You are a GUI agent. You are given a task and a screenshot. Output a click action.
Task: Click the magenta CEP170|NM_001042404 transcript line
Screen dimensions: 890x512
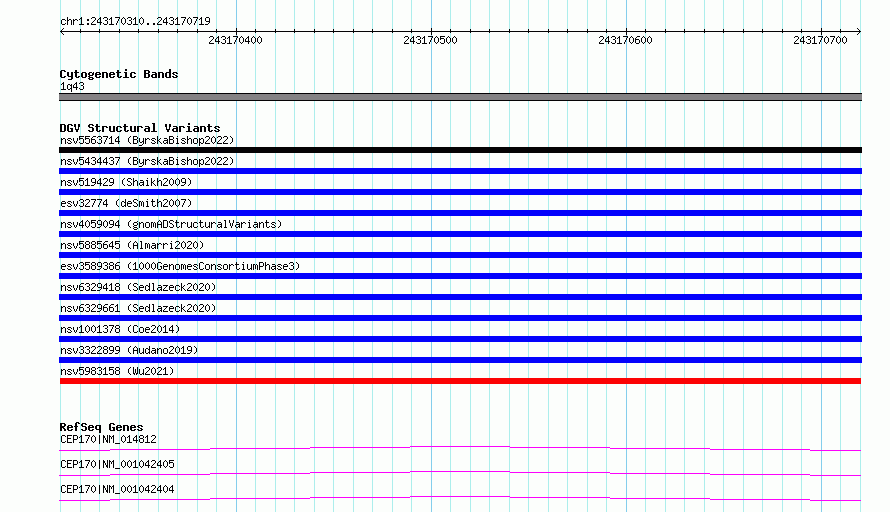[460, 498]
